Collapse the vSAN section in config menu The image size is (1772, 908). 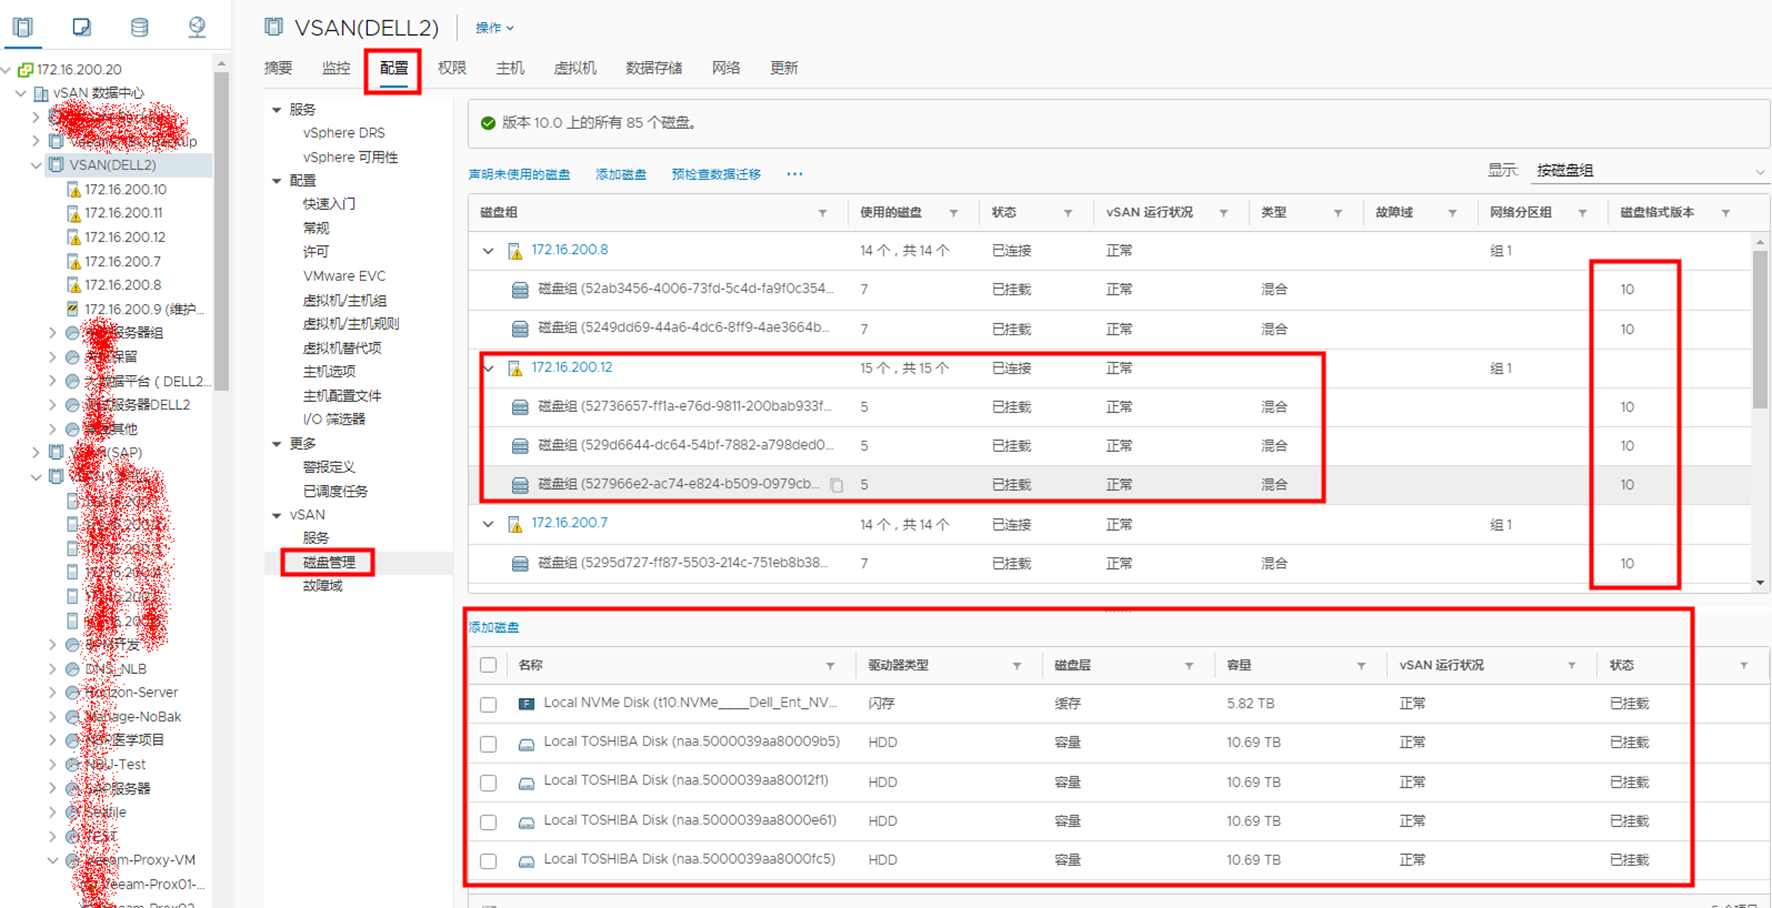277,515
